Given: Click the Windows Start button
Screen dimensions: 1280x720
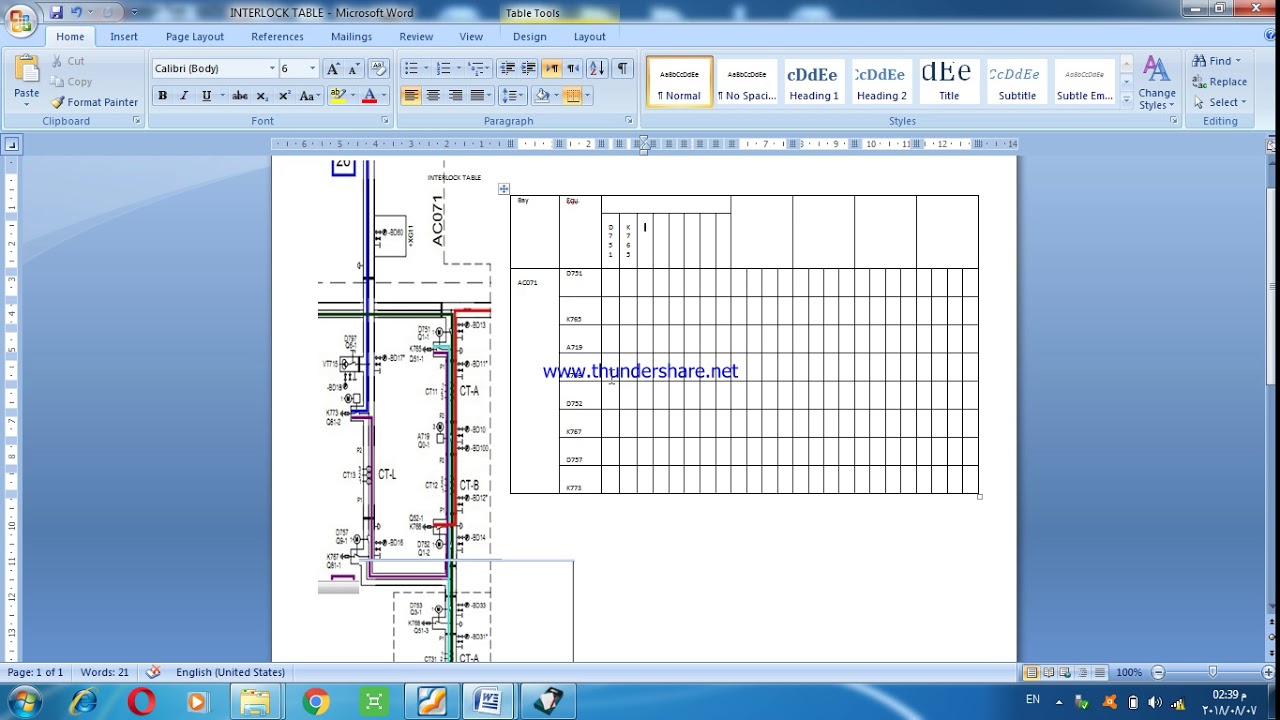Looking at the screenshot, I should pos(22,701).
